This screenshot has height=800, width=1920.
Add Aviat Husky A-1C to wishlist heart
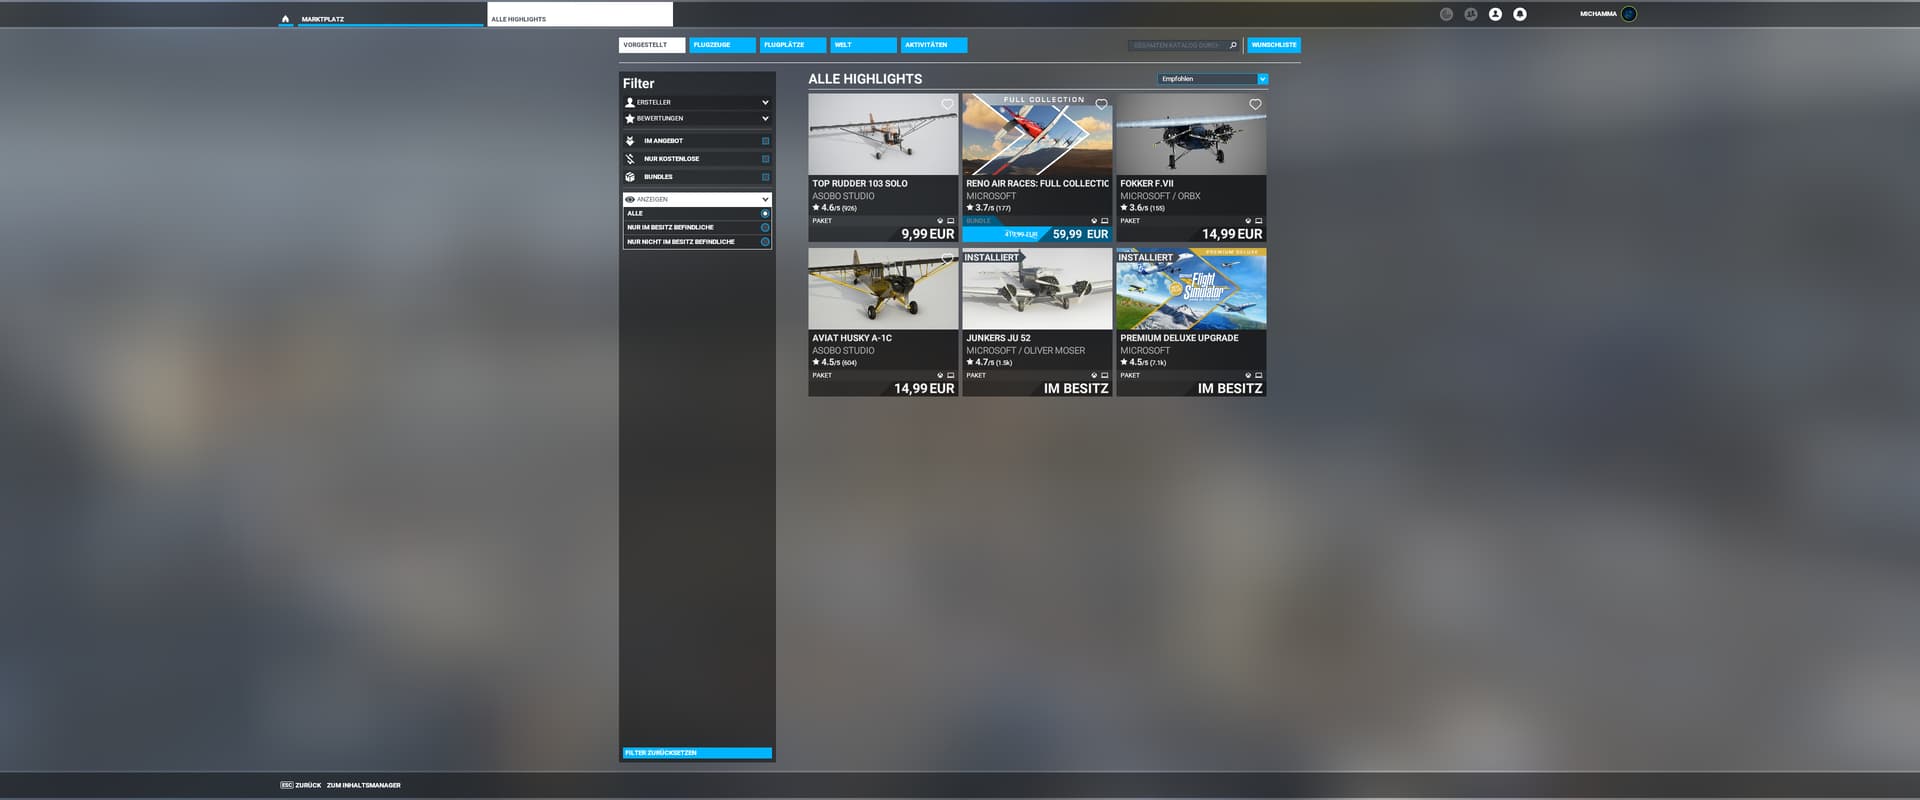point(947,259)
